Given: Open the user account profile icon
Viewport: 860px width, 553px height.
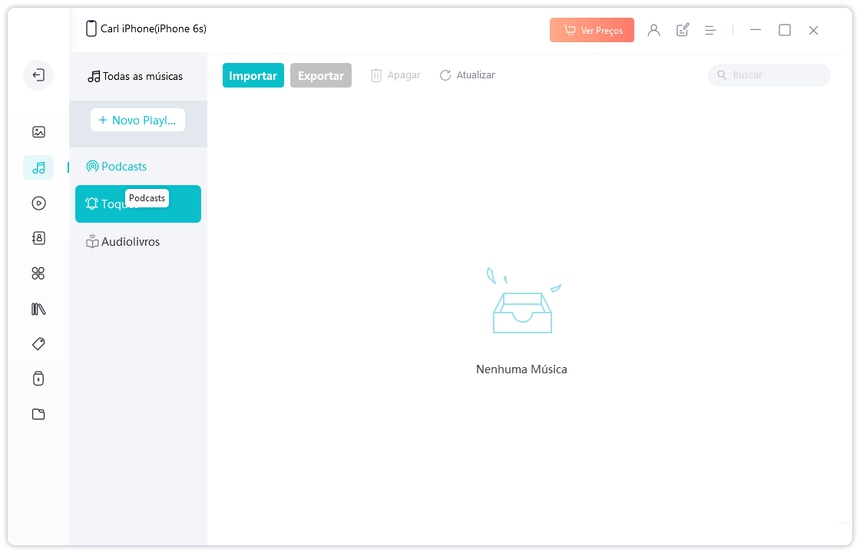Looking at the screenshot, I should [x=654, y=30].
